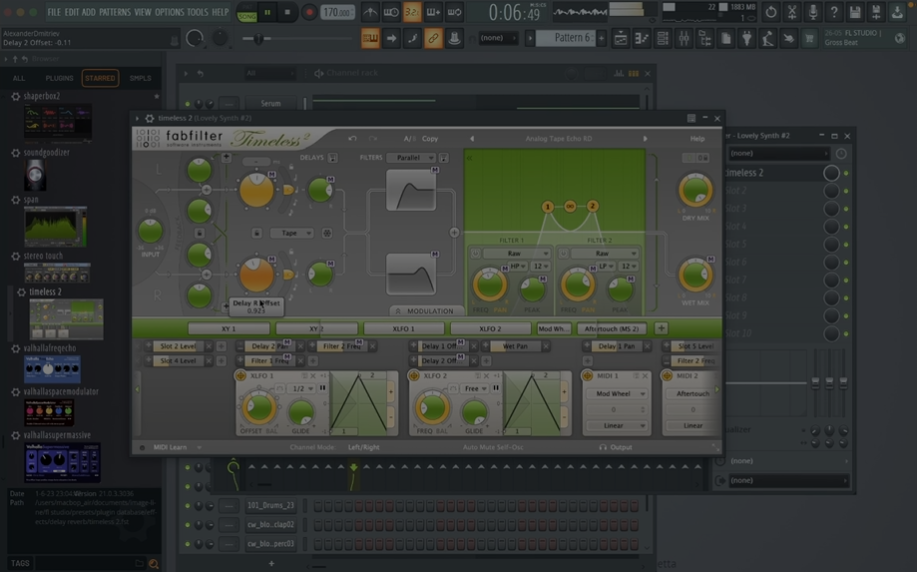Change Channel Mode Left/Right setting

click(364, 447)
